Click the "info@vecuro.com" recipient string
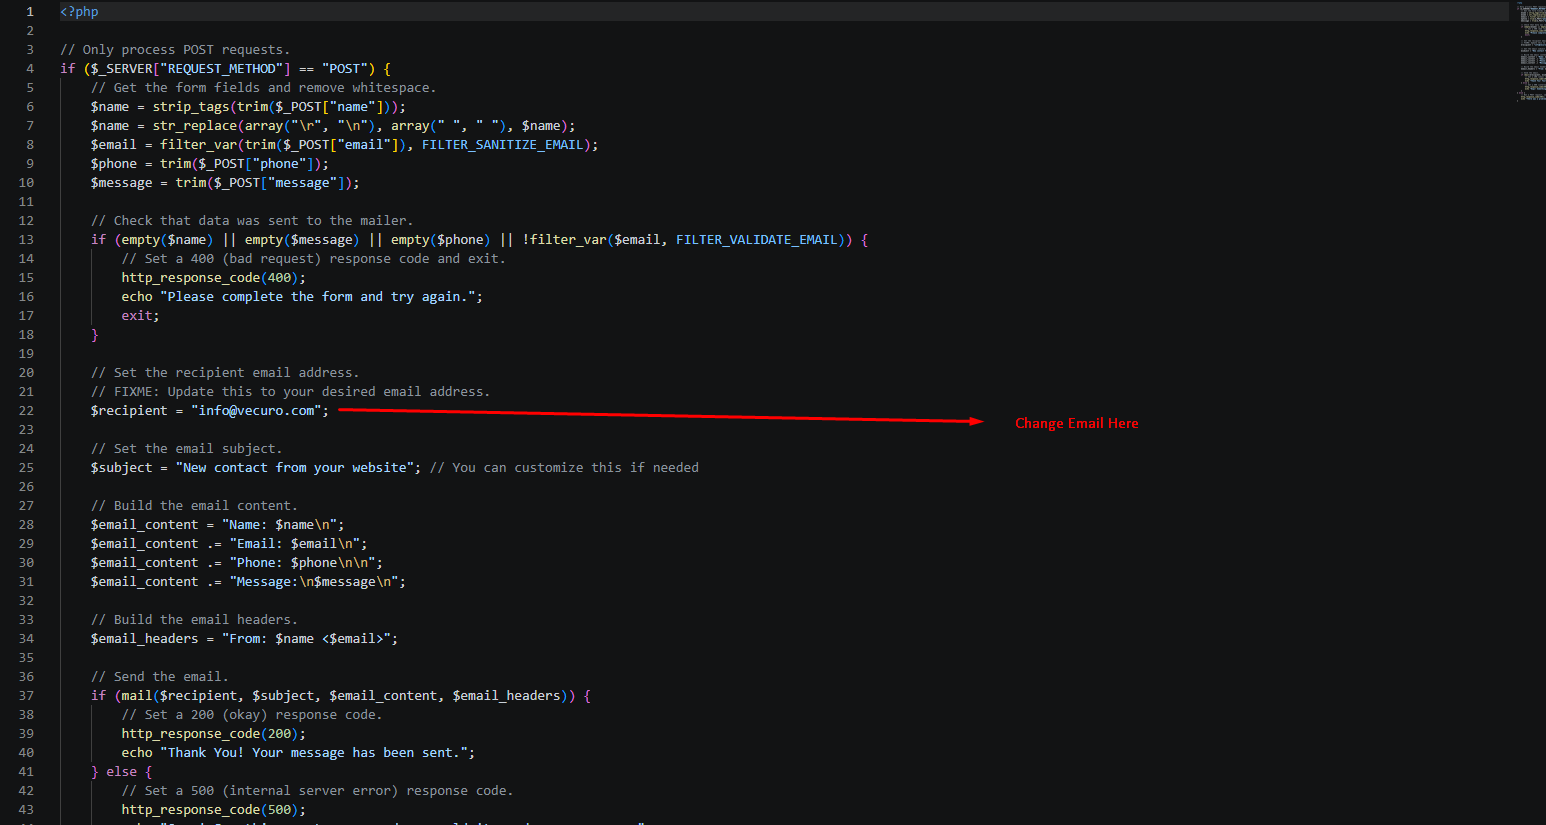The height and width of the screenshot is (825, 1546). coord(256,411)
